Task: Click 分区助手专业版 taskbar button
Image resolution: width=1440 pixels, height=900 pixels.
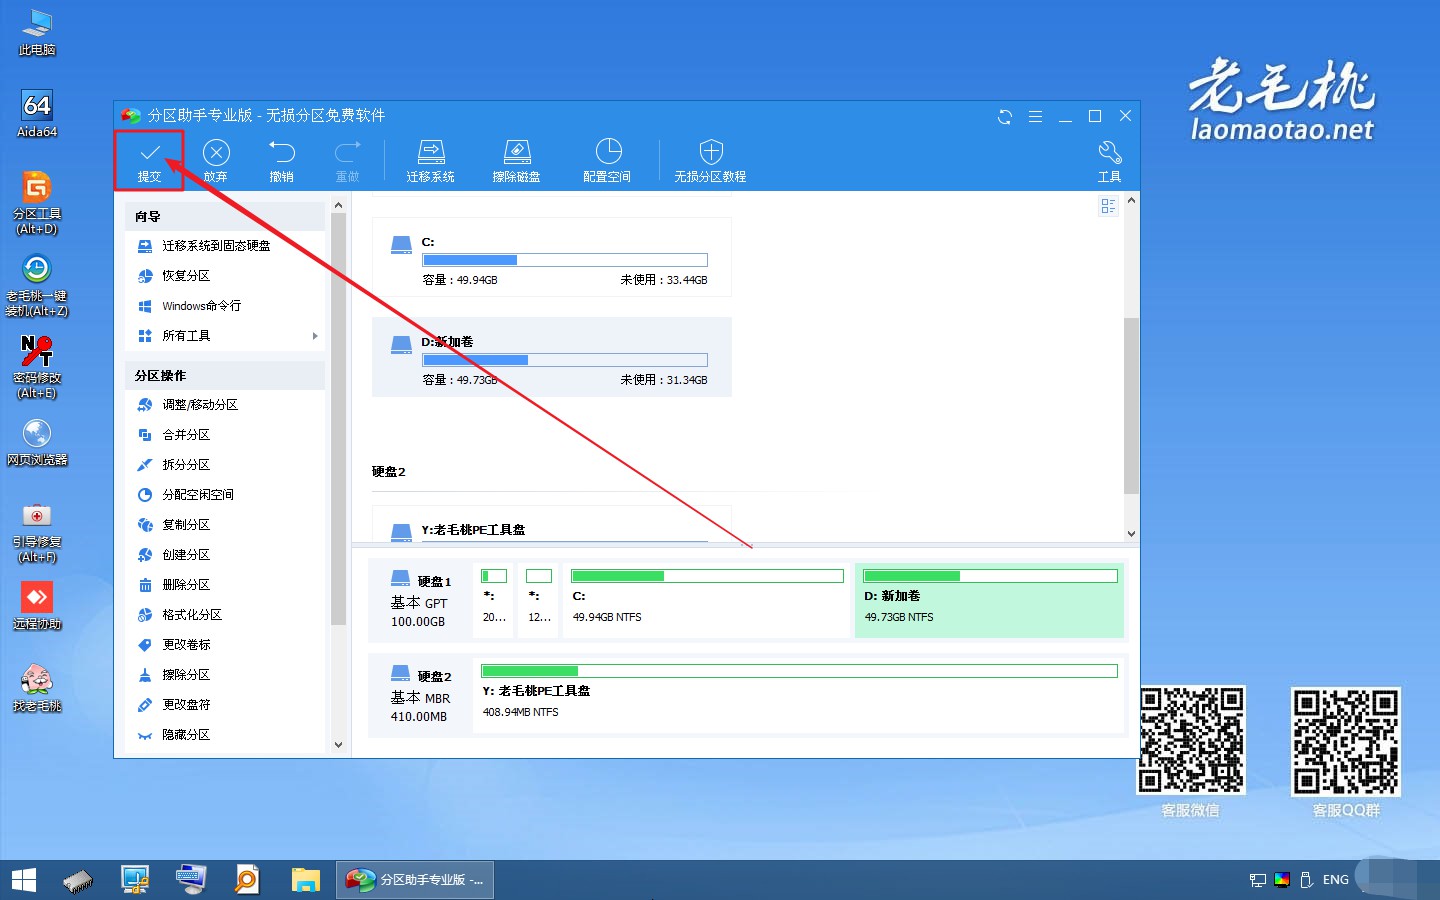Action: coord(415,880)
